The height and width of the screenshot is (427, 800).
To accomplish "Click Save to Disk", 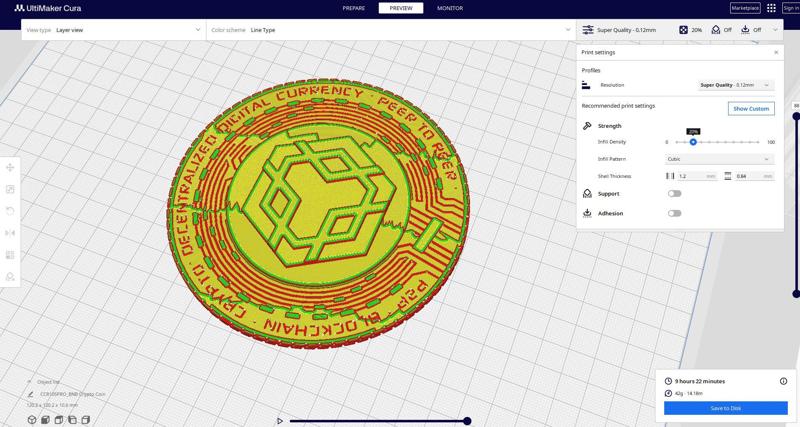I will pos(726,408).
